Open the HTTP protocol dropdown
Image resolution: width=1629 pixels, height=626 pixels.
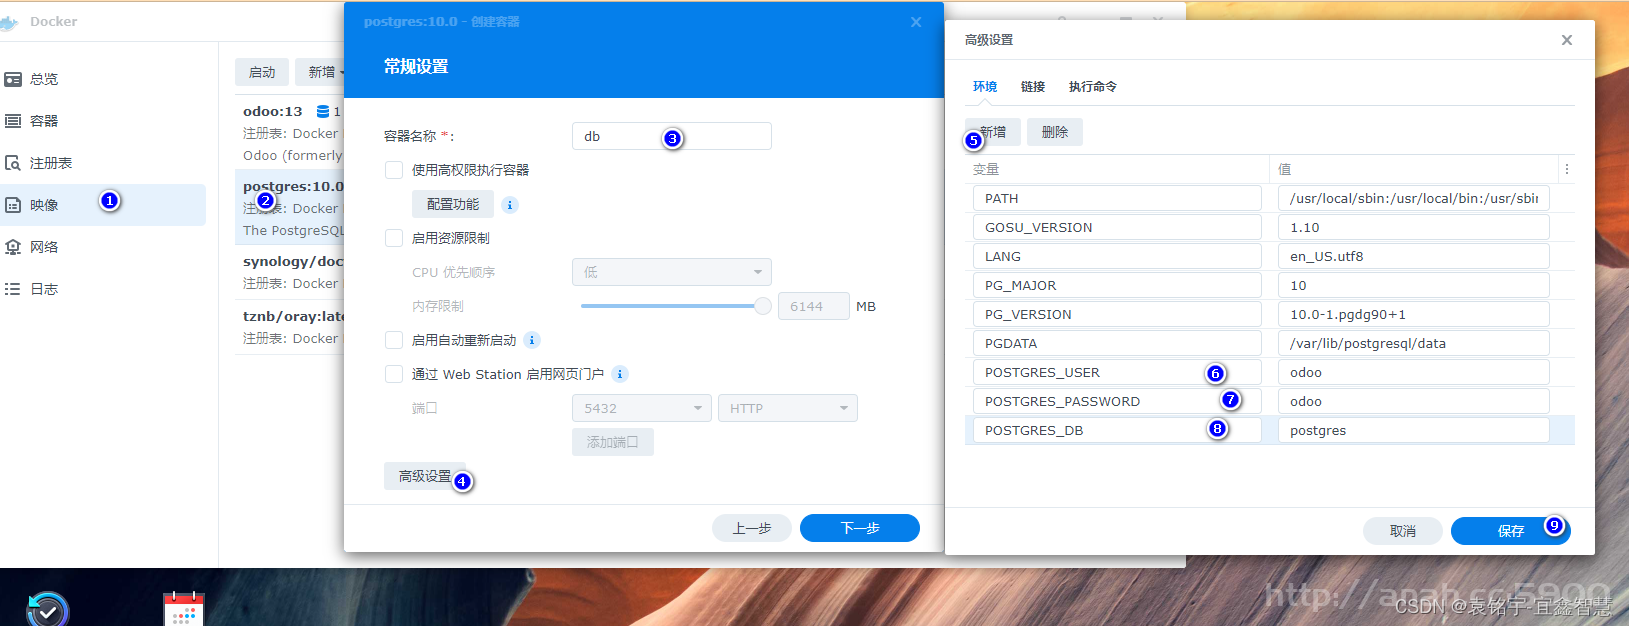pos(788,408)
